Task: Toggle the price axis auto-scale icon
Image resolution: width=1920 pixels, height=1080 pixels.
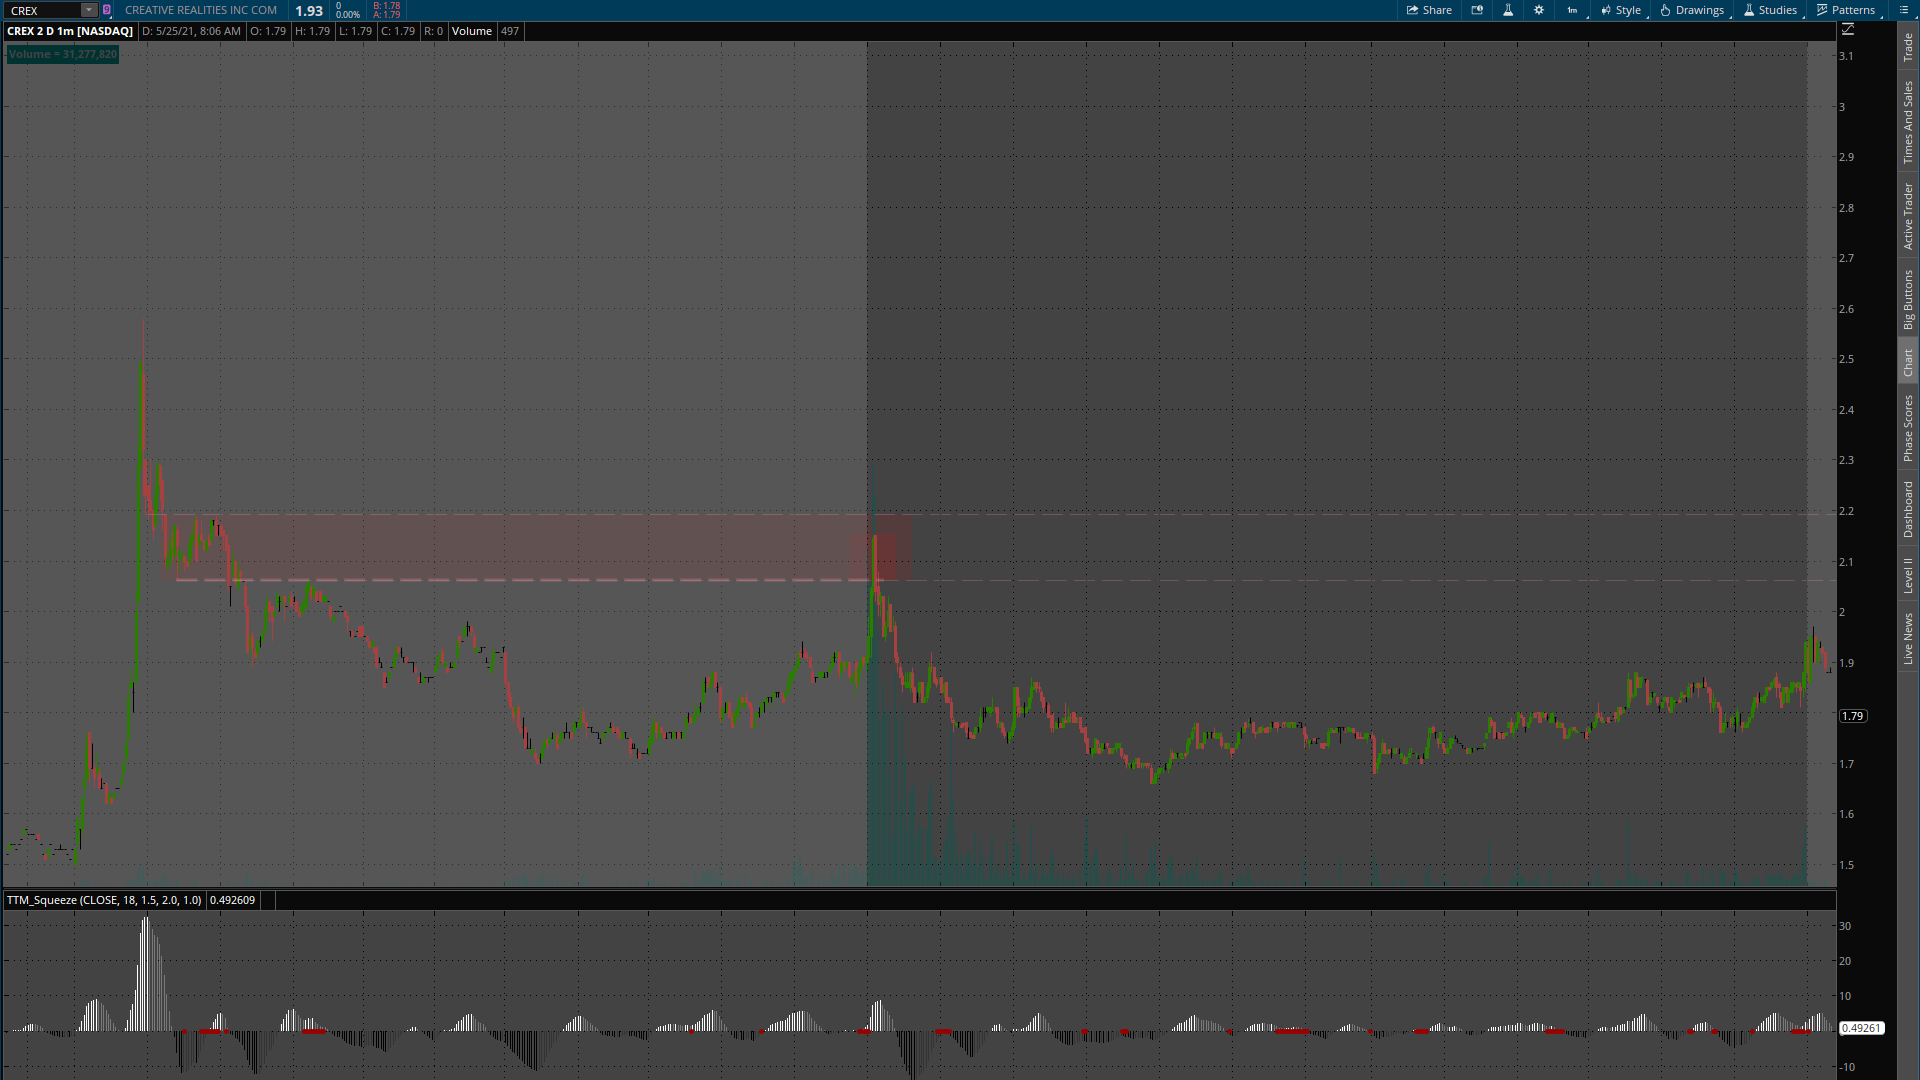Action: point(1848,30)
